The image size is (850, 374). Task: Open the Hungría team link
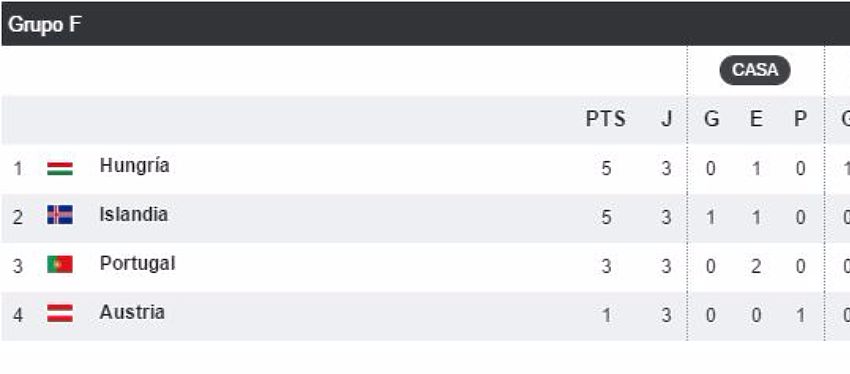[134, 166]
